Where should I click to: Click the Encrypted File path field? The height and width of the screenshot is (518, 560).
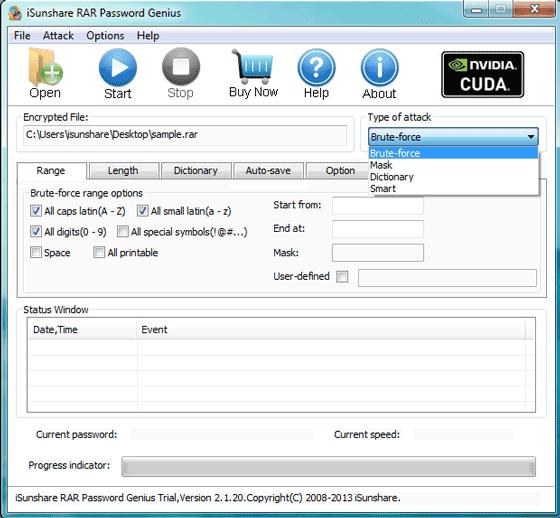point(185,135)
